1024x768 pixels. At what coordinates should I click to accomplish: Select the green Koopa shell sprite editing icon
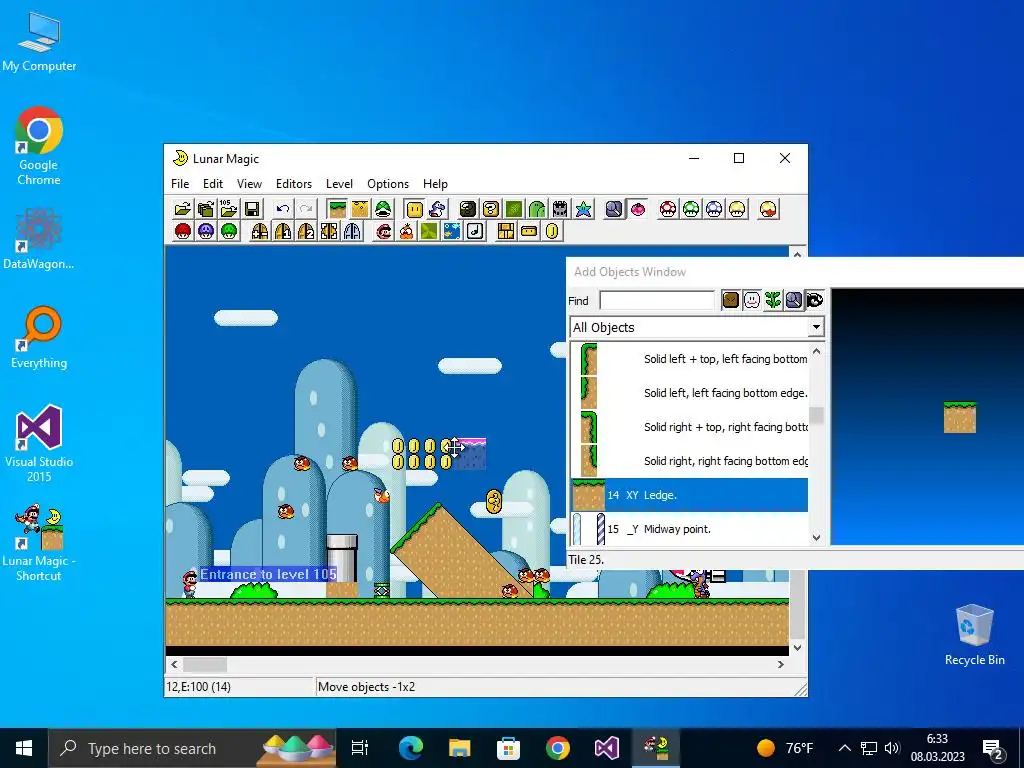click(383, 209)
